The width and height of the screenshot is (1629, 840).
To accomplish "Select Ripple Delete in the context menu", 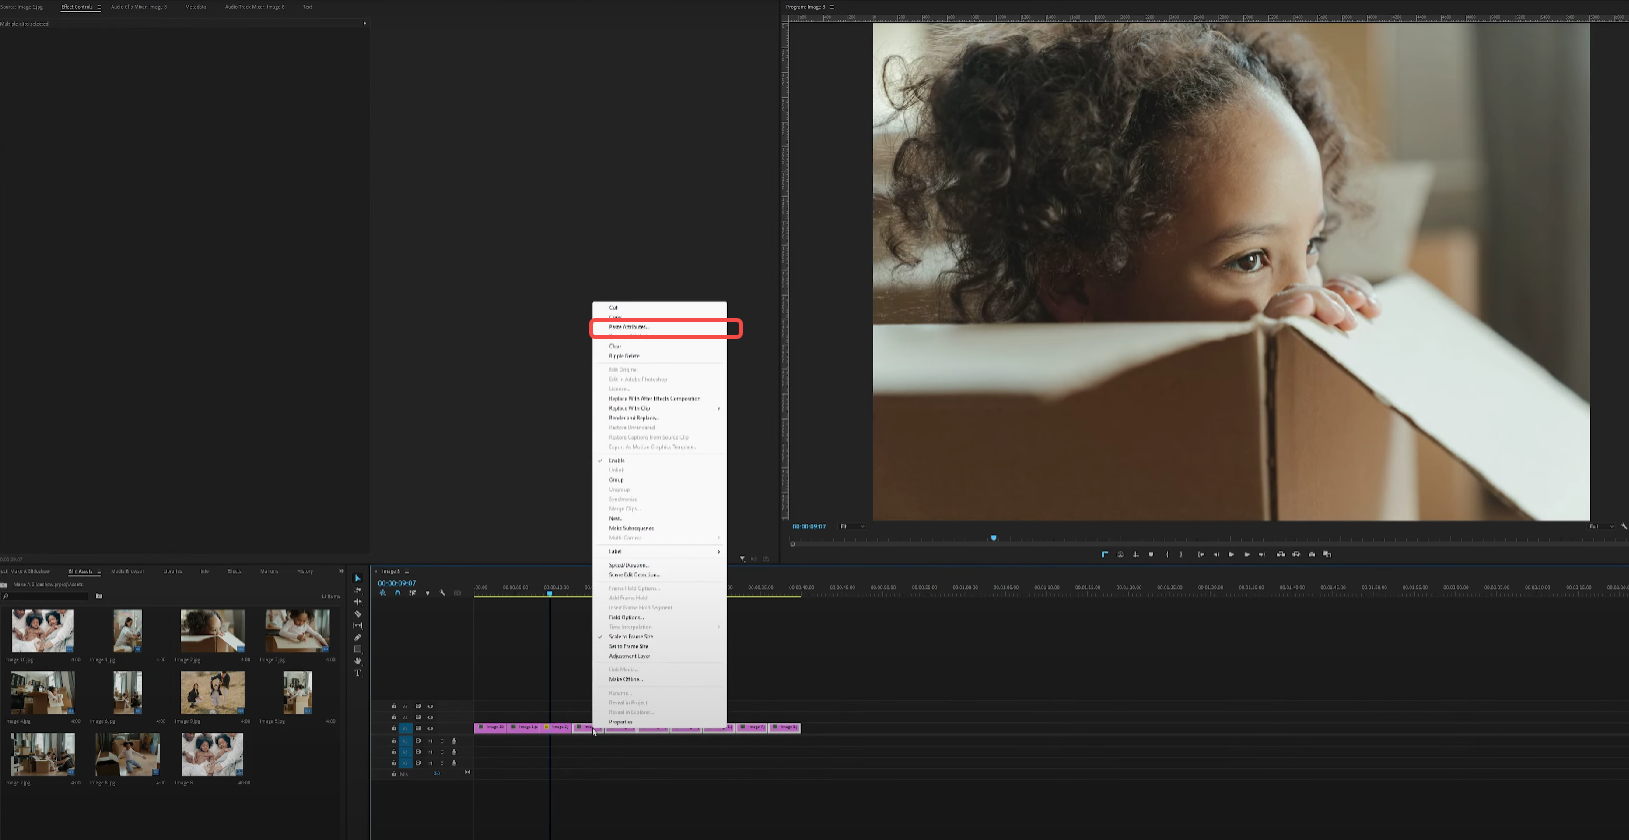I will click(x=624, y=356).
